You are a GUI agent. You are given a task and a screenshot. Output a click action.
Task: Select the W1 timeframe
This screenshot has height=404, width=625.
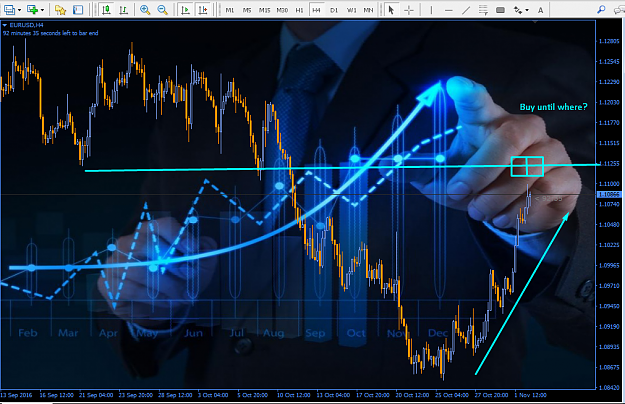tap(351, 10)
